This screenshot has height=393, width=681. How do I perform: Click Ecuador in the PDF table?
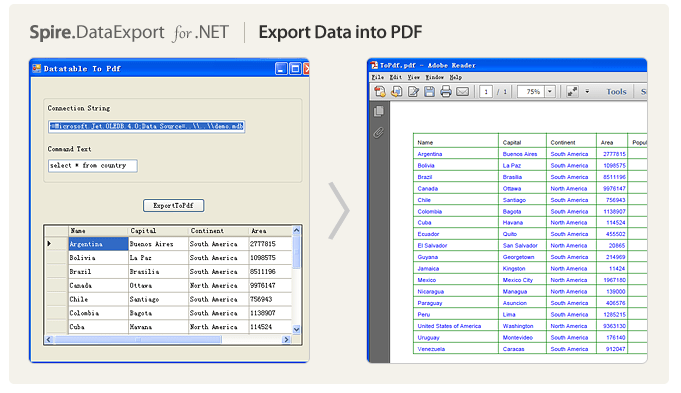coord(428,234)
